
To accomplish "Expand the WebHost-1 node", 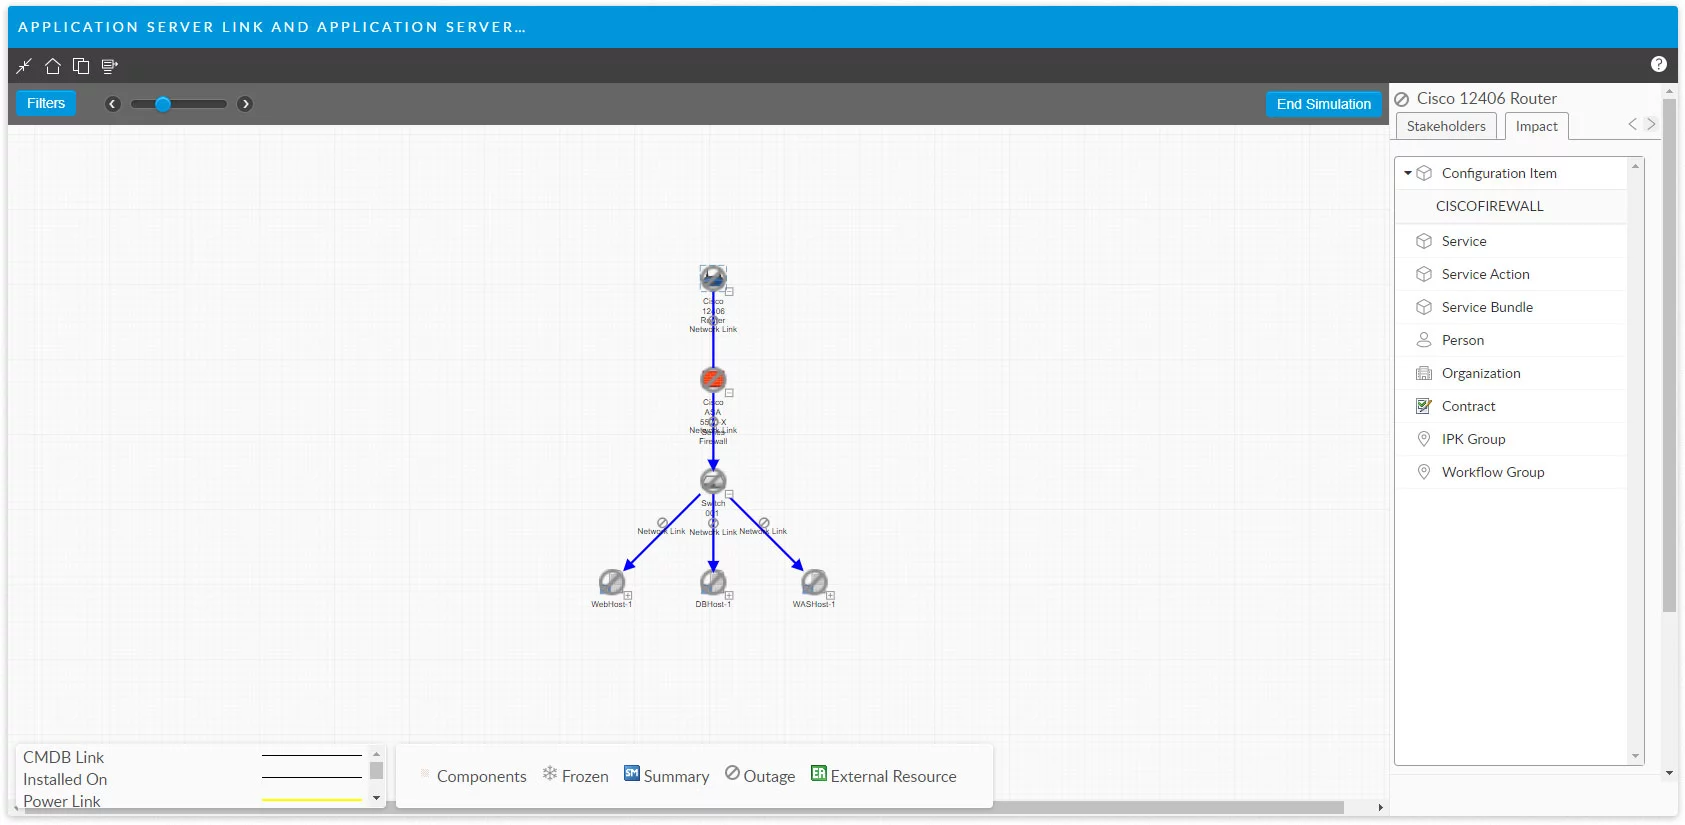I will click(628, 596).
